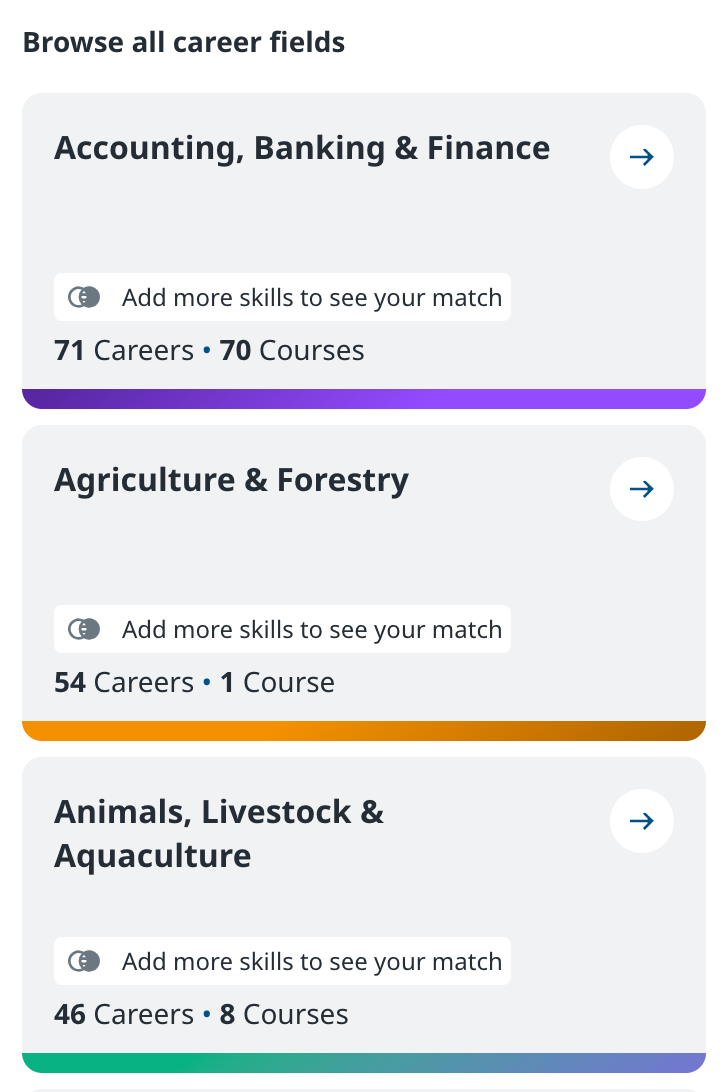Open the Agriculture & Forestry title
The image size is (728, 1092).
pos(231,480)
